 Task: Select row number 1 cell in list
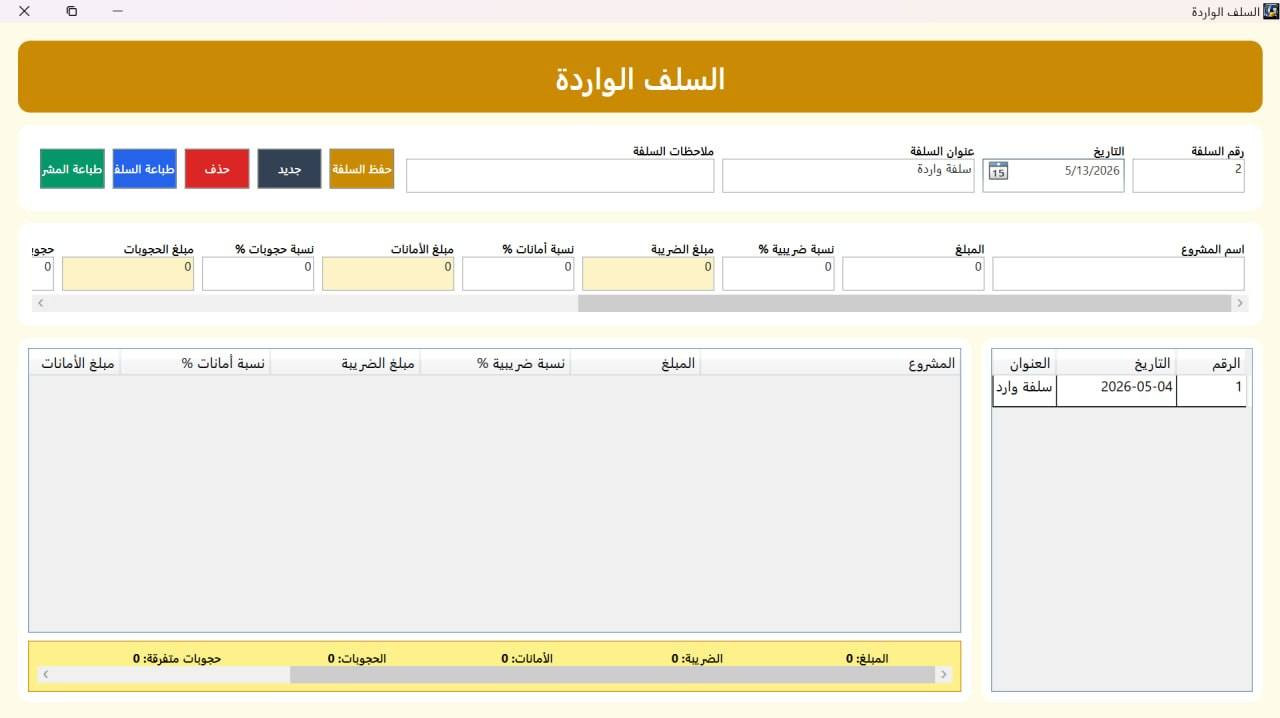(x=1211, y=391)
